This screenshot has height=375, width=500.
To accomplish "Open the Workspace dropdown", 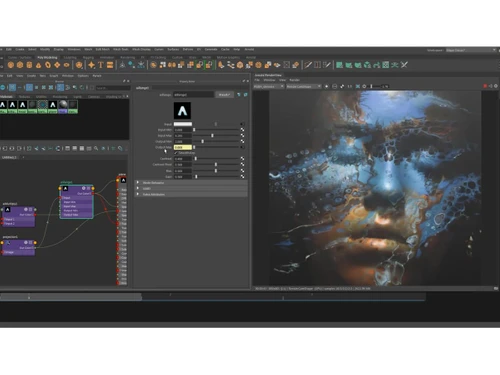I will (471, 50).
